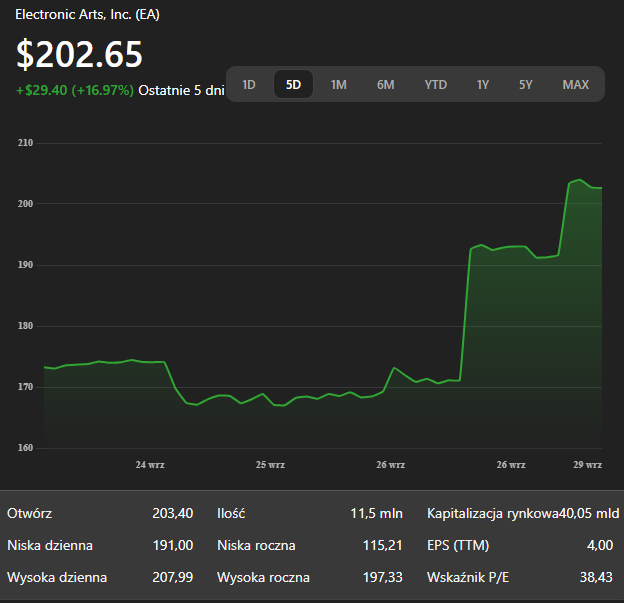
Task: Click the Niska dzienna value 191,00
Action: [x=173, y=545]
